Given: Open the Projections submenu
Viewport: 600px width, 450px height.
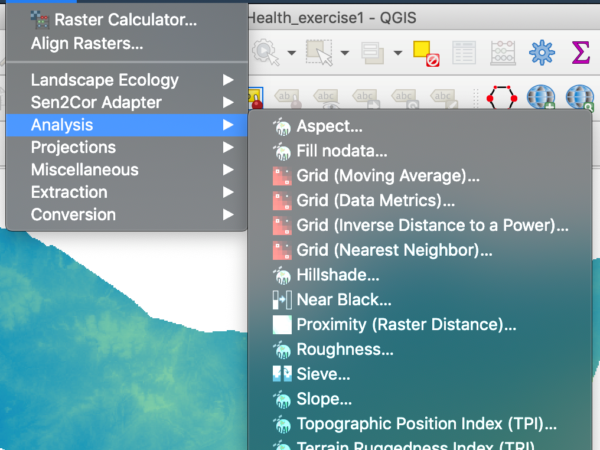Looking at the screenshot, I should 127,147.
